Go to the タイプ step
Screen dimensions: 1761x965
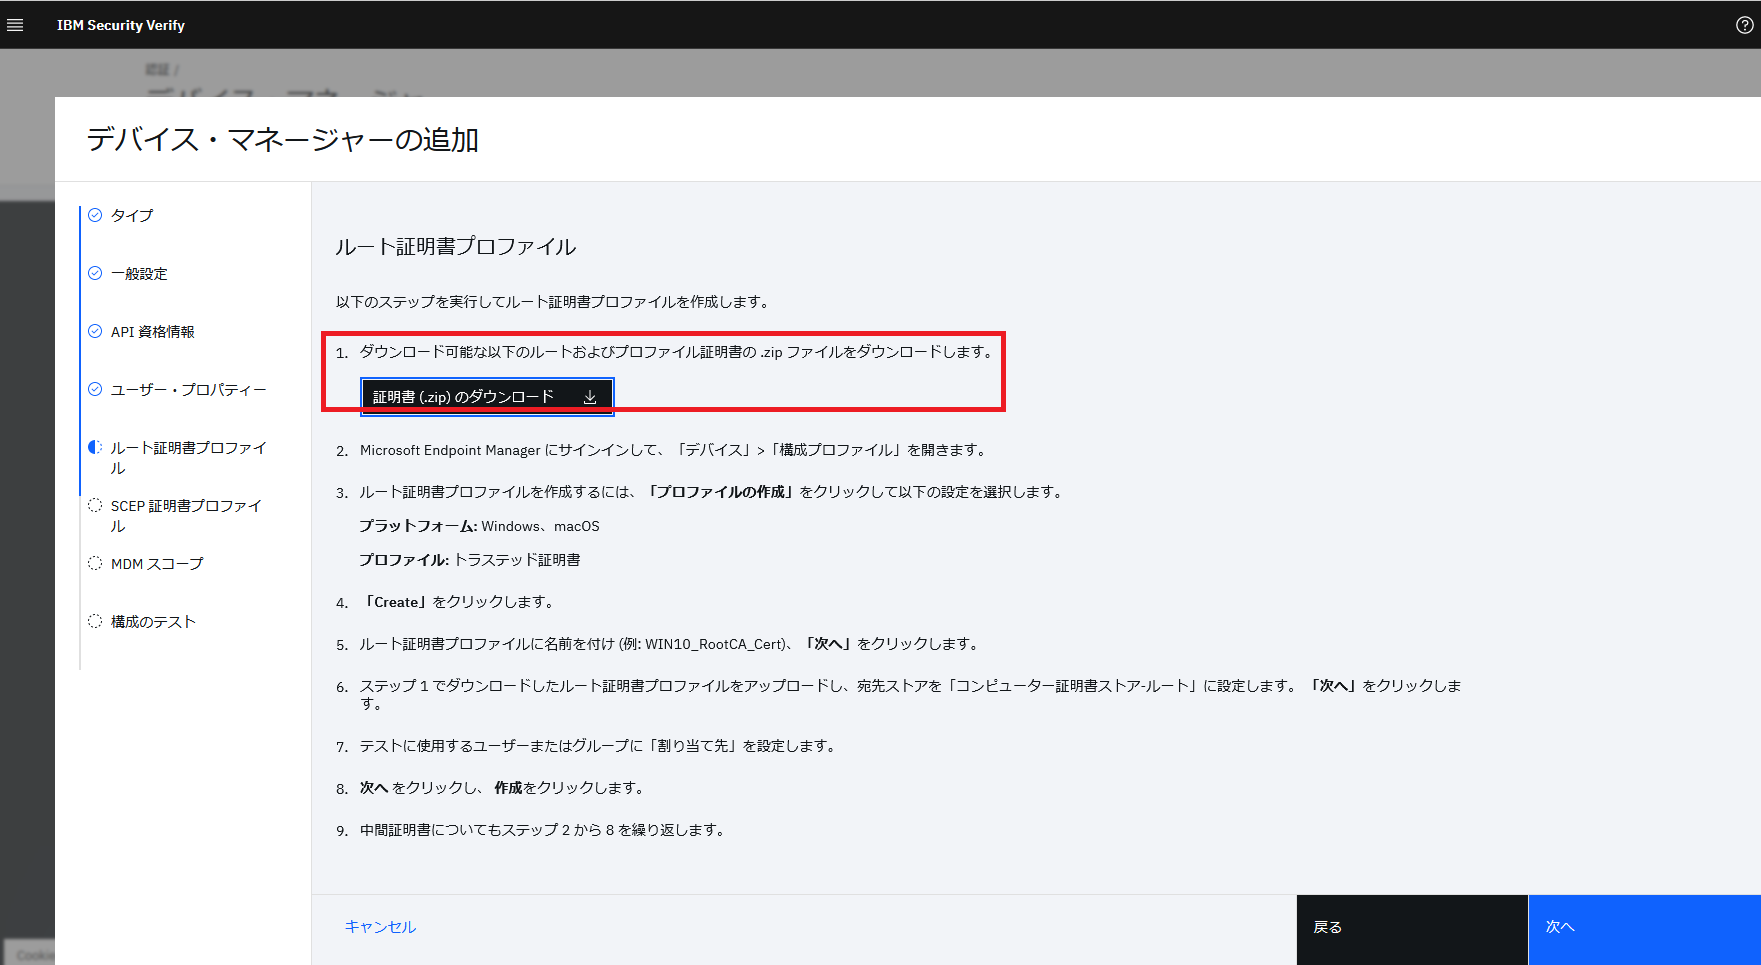coord(132,215)
